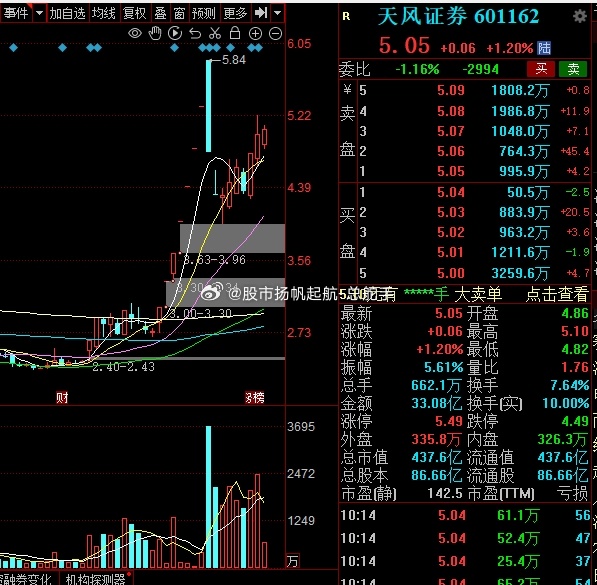
Task: Open the 复权 adjustment option
Action: coord(134,13)
